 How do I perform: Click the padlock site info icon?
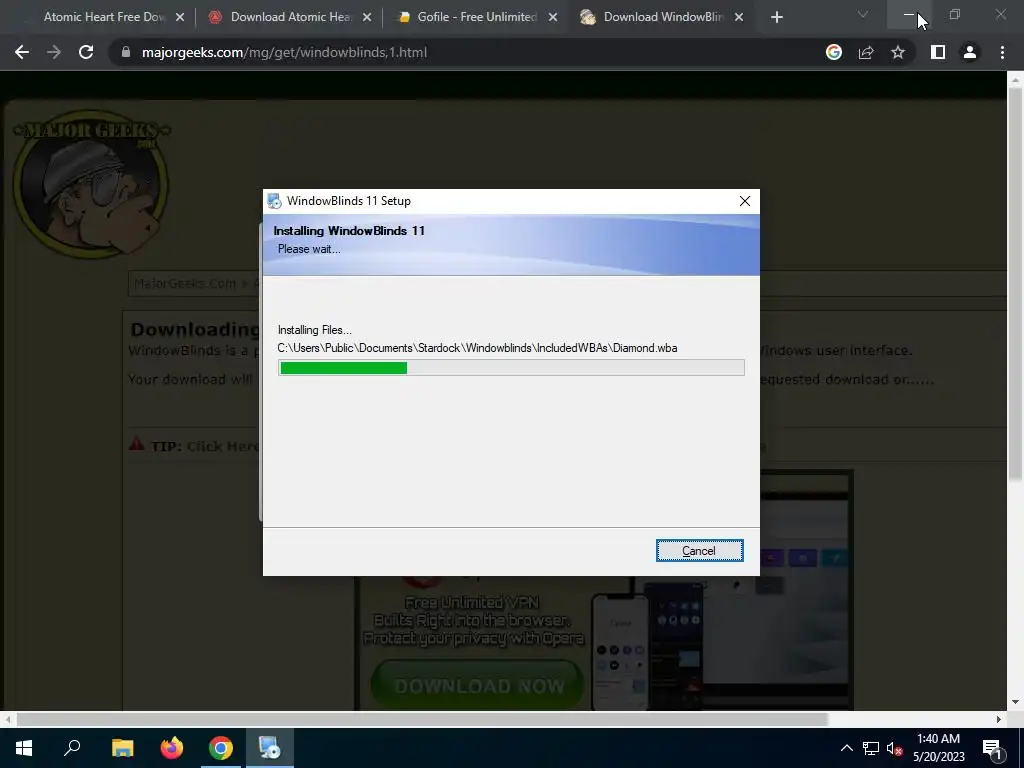[126, 52]
